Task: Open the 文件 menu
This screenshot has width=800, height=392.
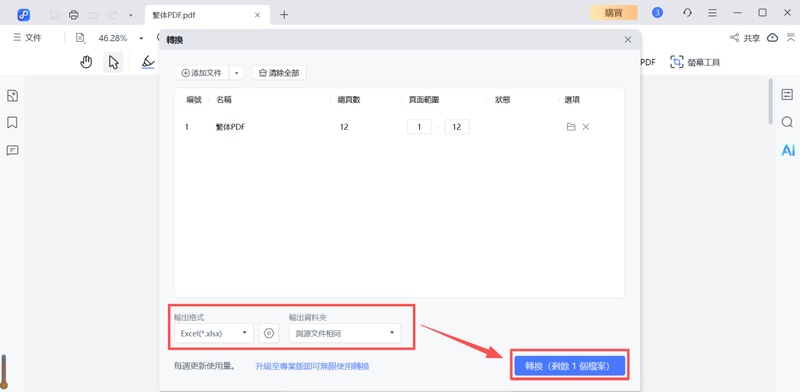Action: (x=28, y=38)
